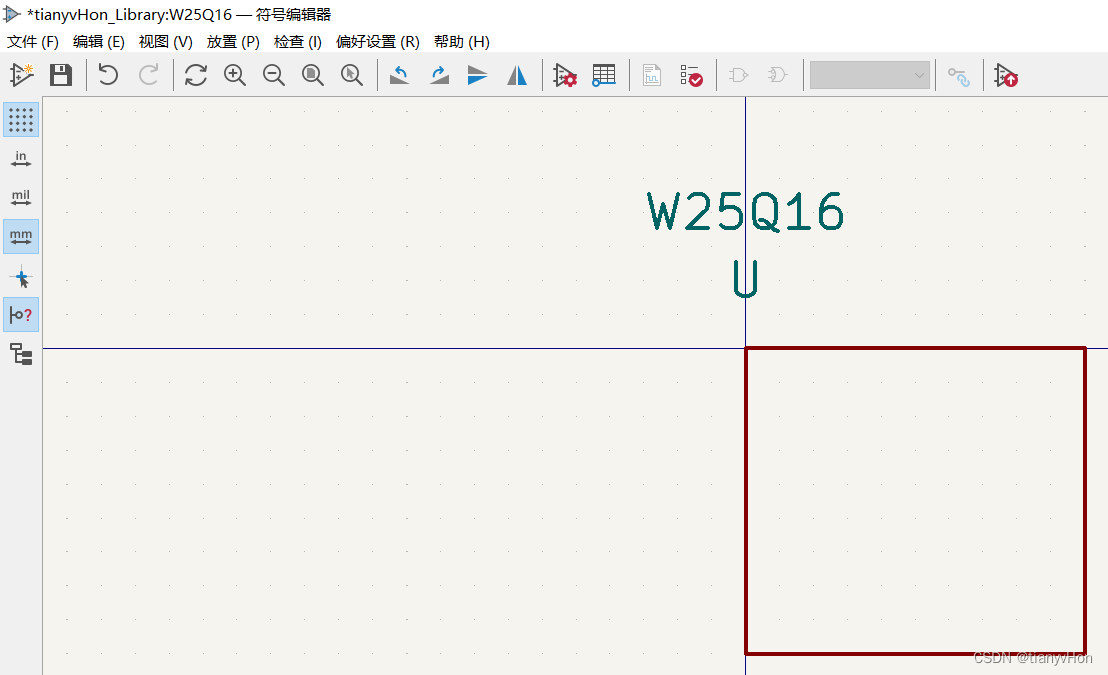The height and width of the screenshot is (675, 1108).
Task: Rotate symbol counter-clockwise
Action: coord(399,75)
